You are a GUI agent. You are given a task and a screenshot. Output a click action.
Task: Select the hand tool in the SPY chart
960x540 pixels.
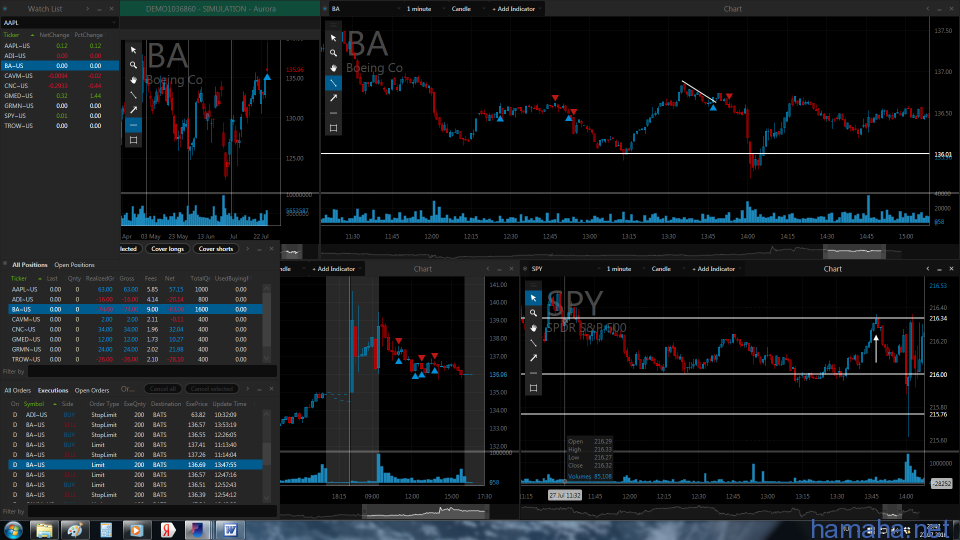[533, 328]
